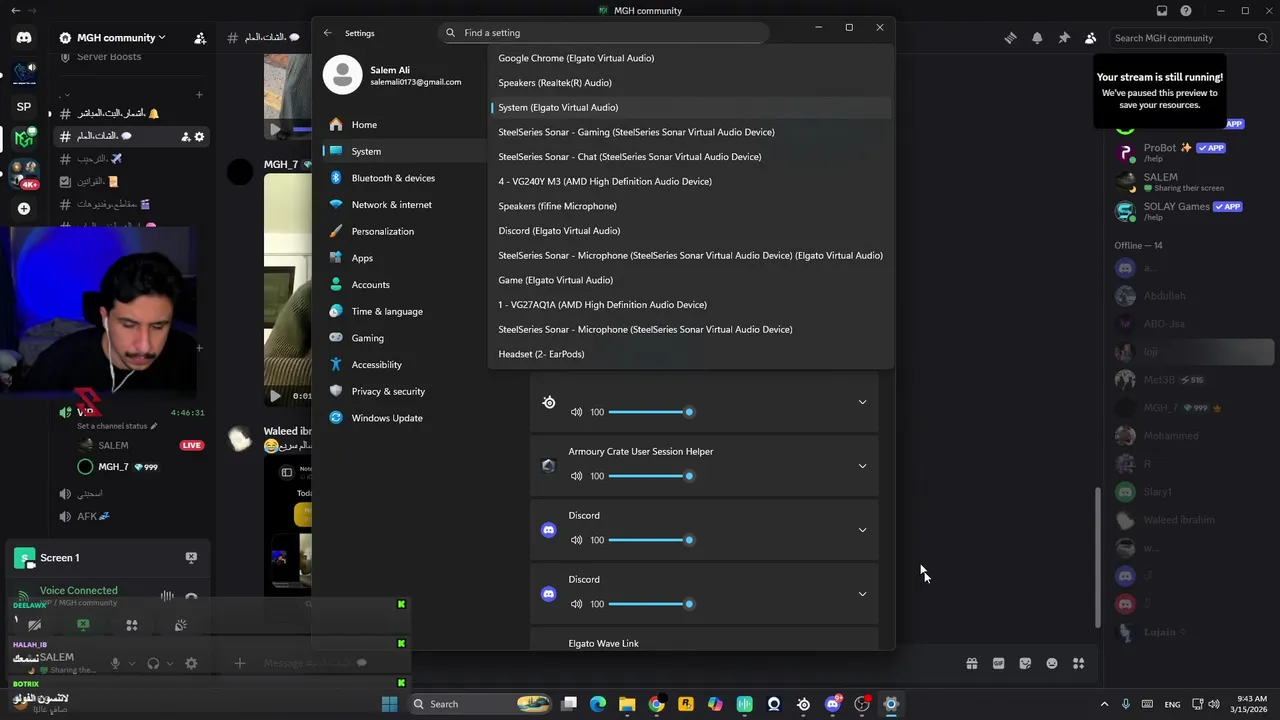Expand the second Discord volume mixer entry
This screenshot has height=720, width=1280.
click(x=862, y=594)
